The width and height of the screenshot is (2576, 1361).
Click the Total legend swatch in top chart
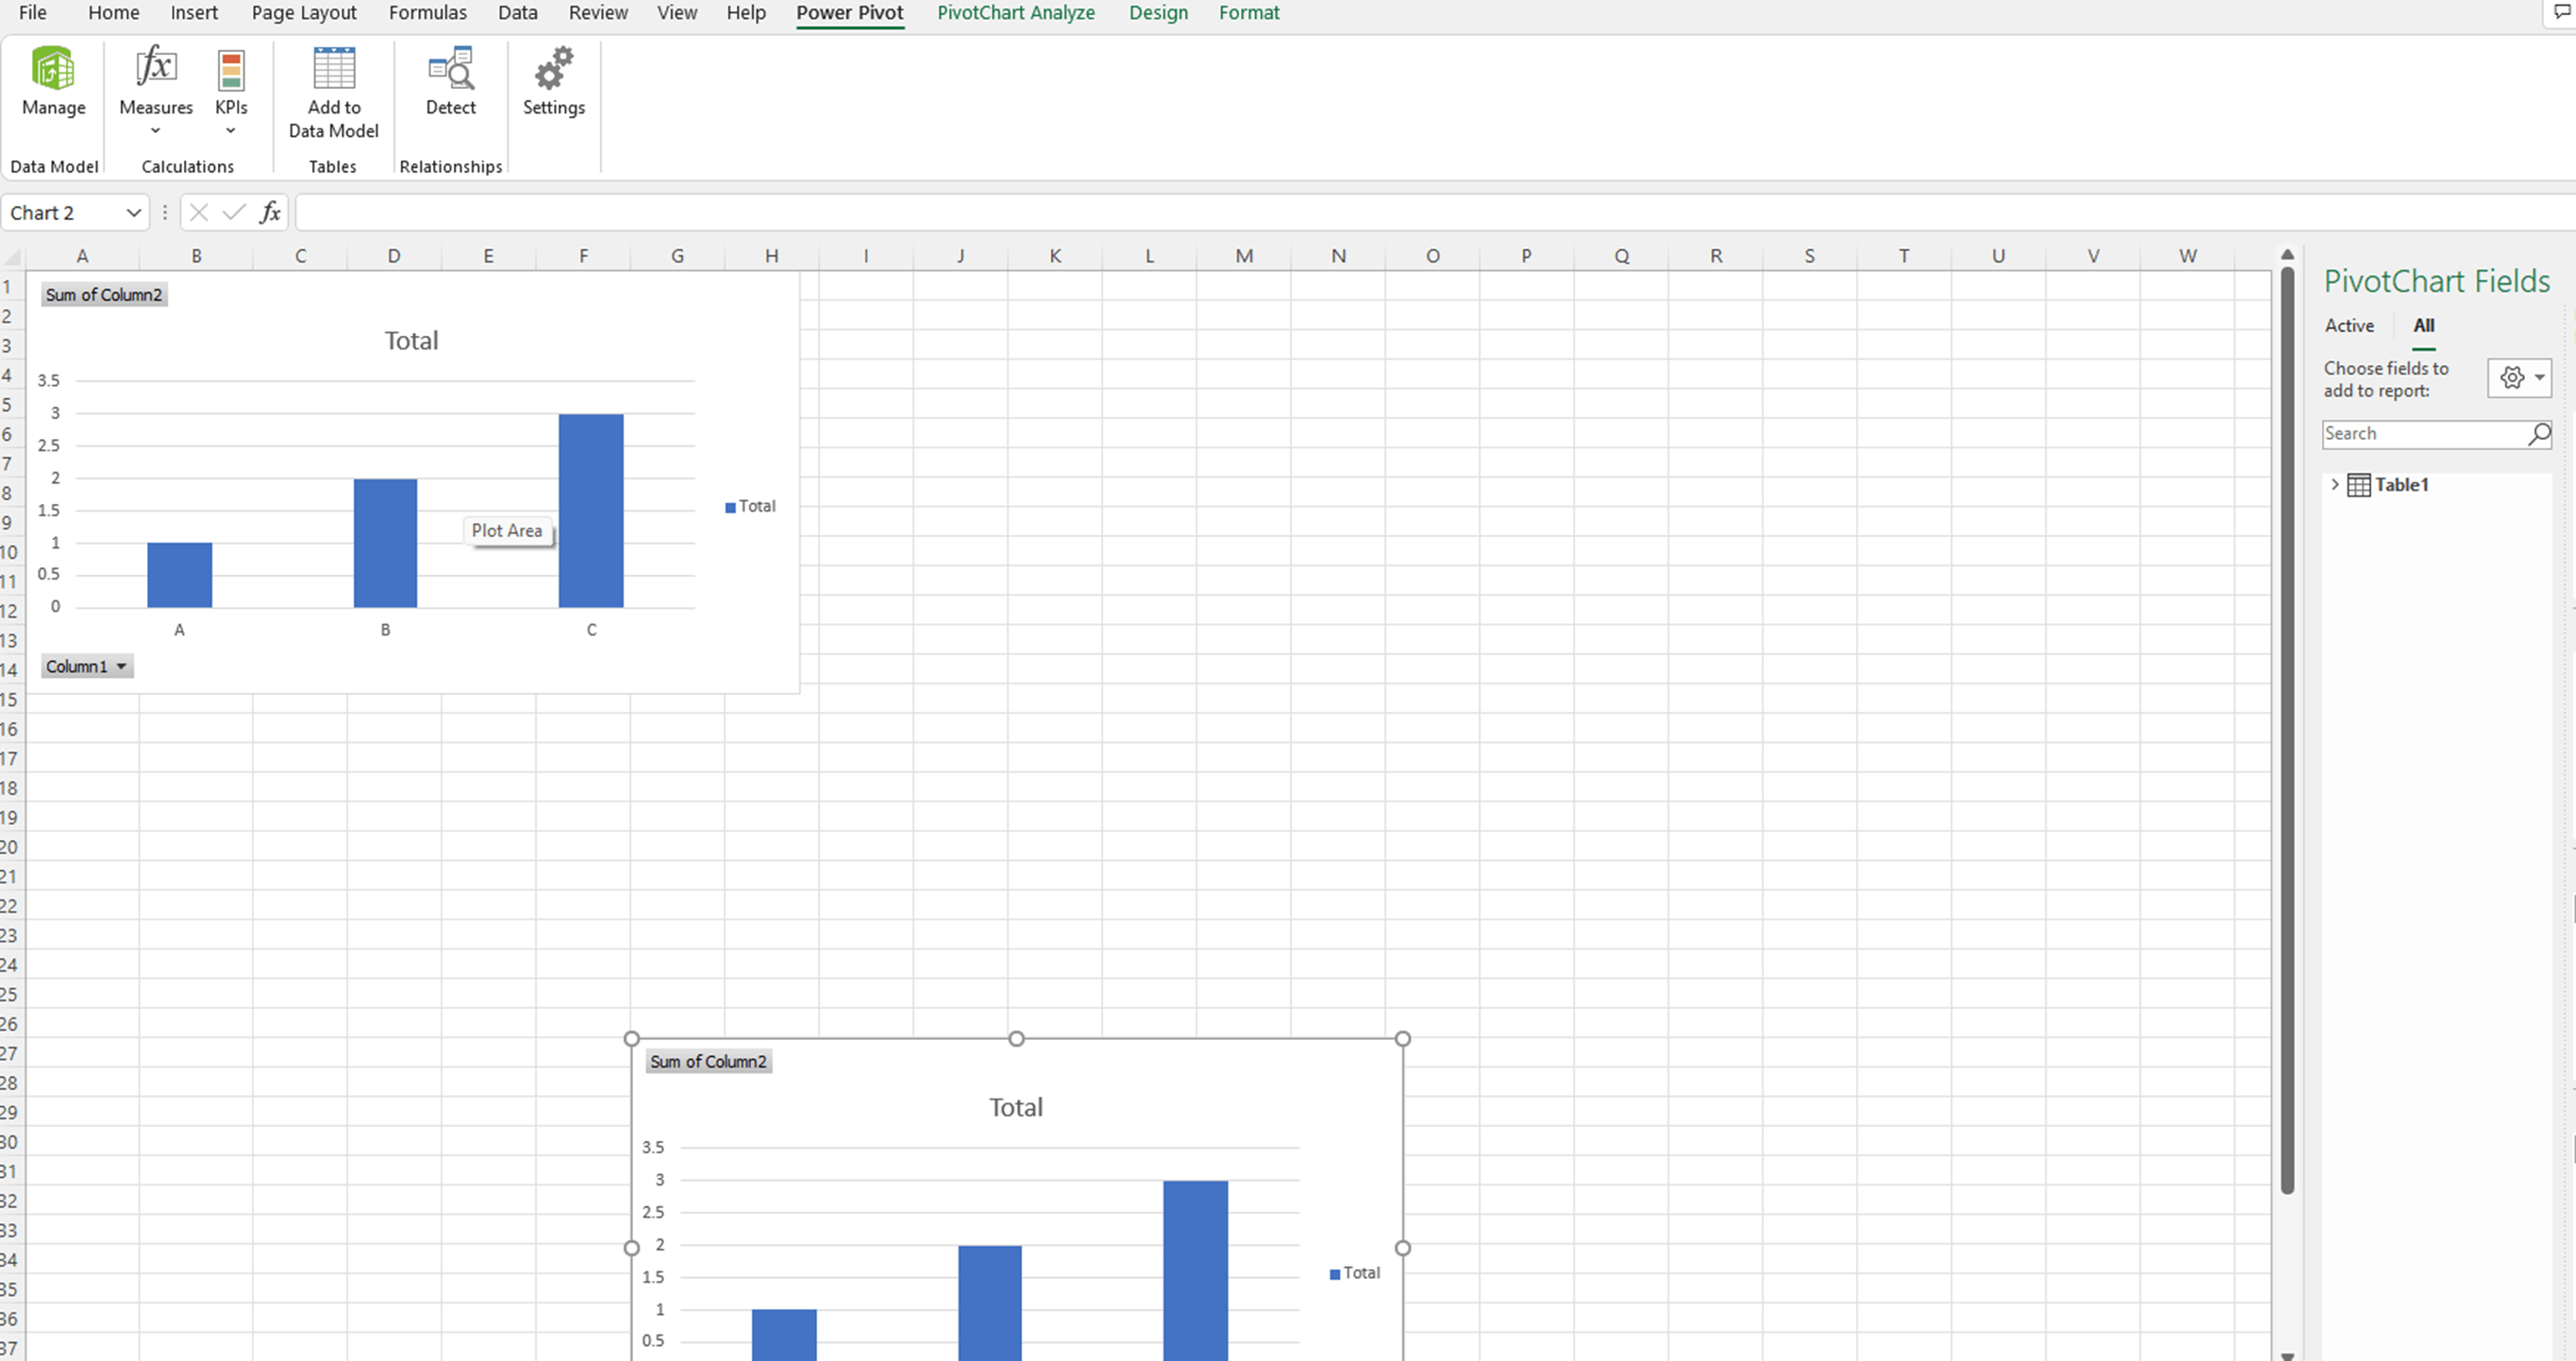click(730, 507)
